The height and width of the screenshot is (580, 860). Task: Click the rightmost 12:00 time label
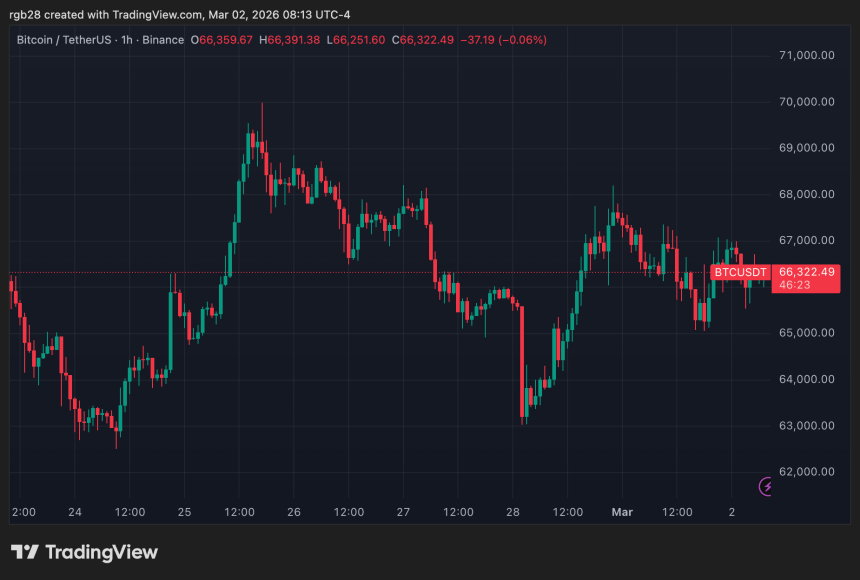coord(678,512)
